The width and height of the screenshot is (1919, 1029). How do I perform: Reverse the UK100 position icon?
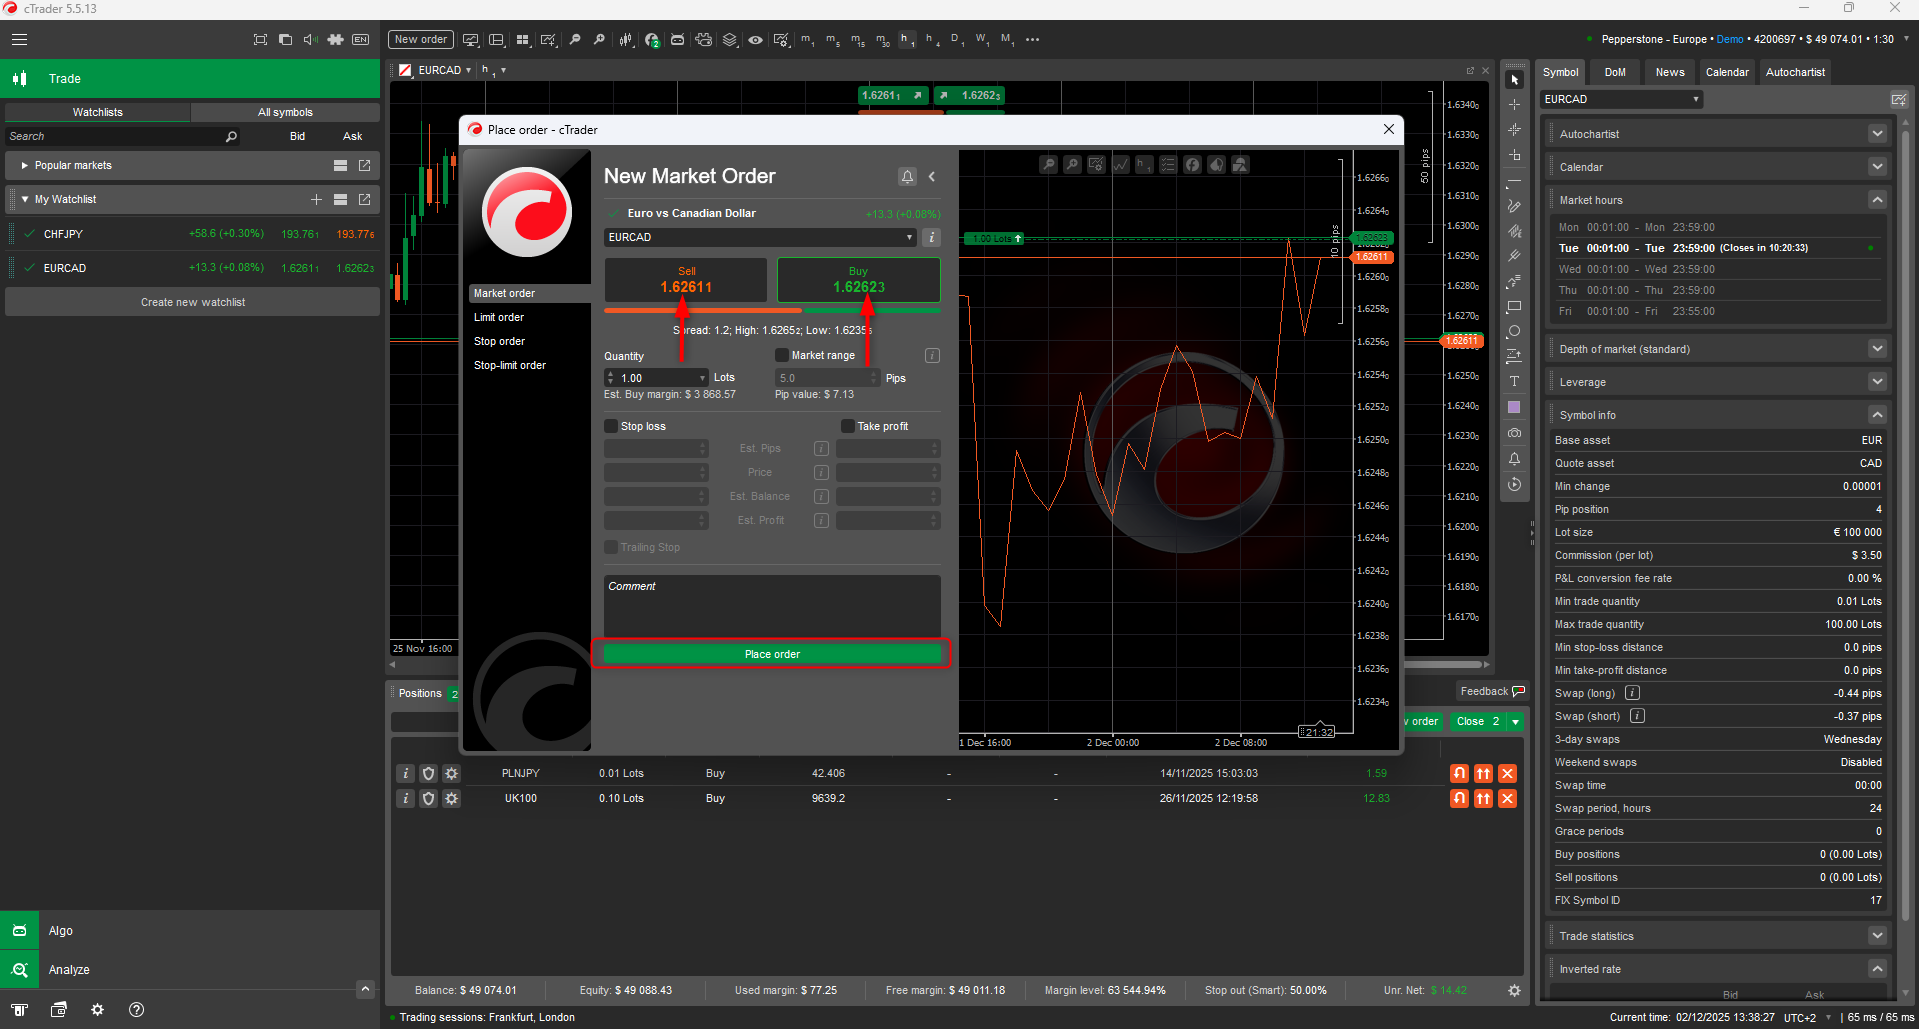tap(1459, 799)
